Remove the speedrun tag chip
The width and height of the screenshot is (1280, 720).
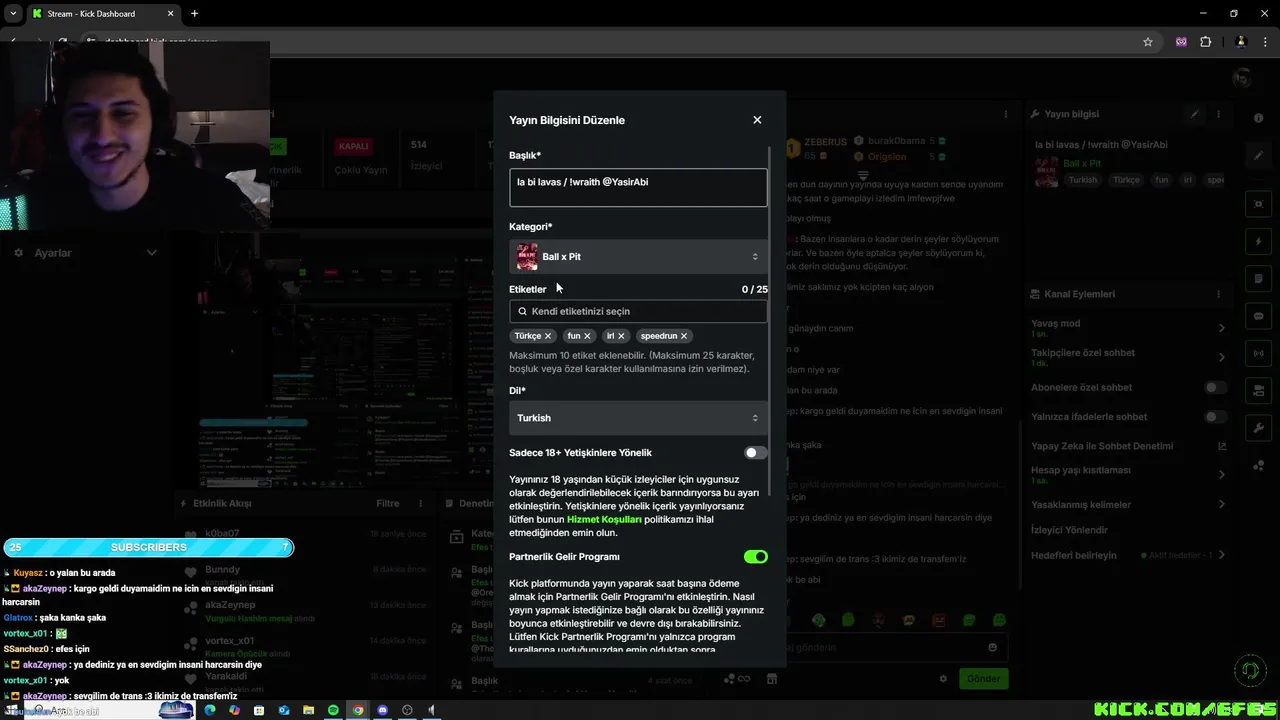coord(684,336)
